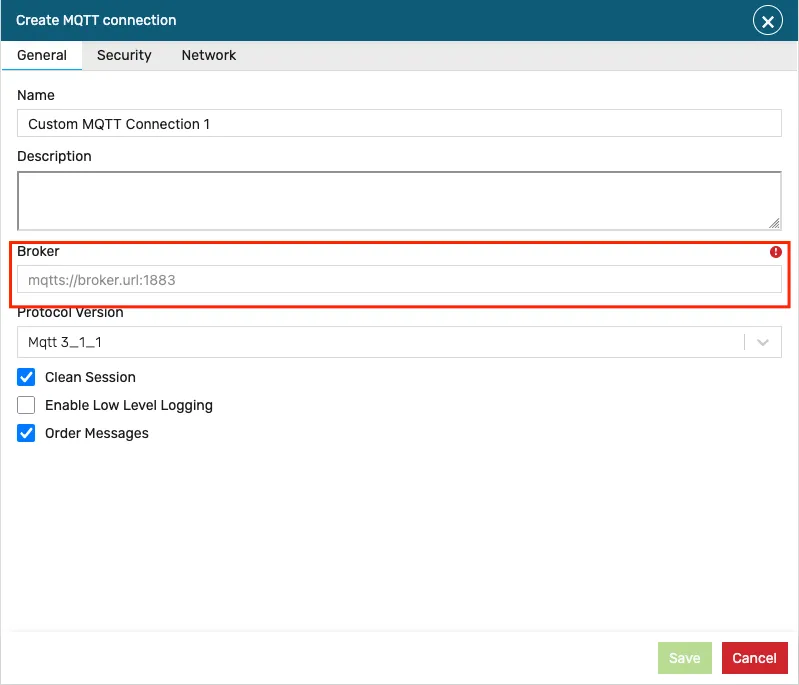Enable Low Level Logging checkbox
Viewport: 799px width, 685px height.
point(26,405)
